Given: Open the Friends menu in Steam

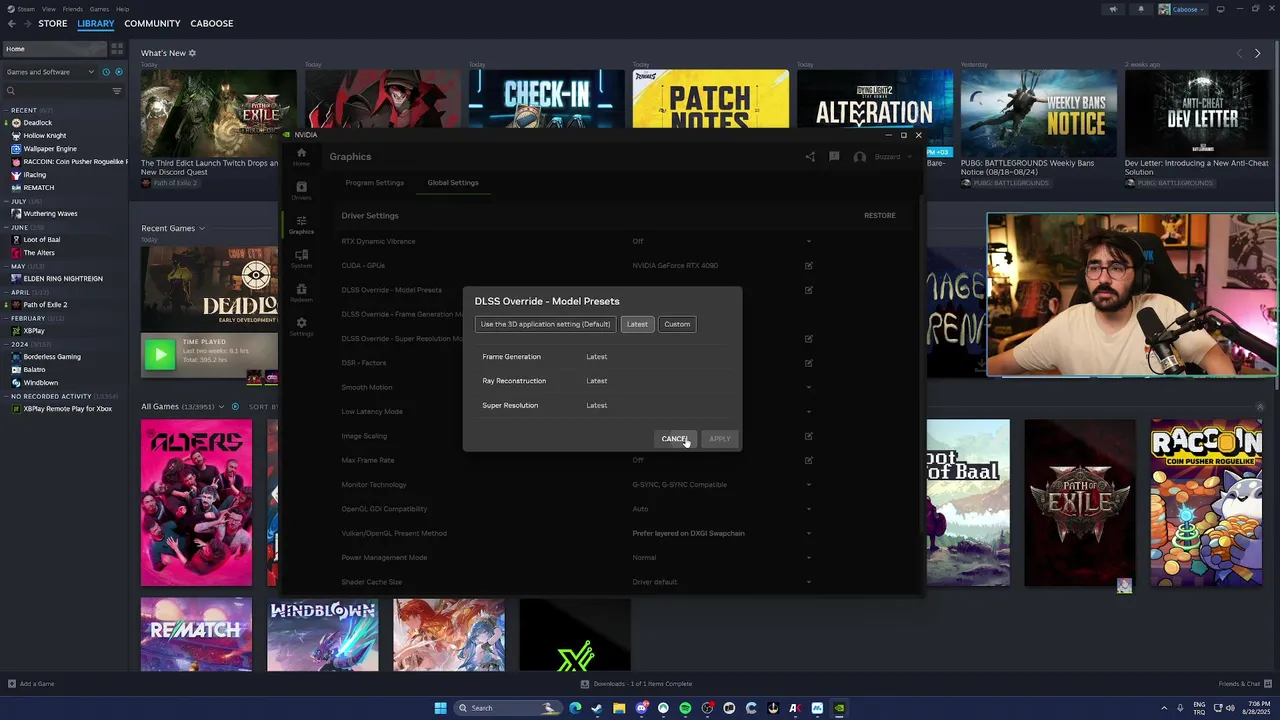Looking at the screenshot, I should [73, 9].
